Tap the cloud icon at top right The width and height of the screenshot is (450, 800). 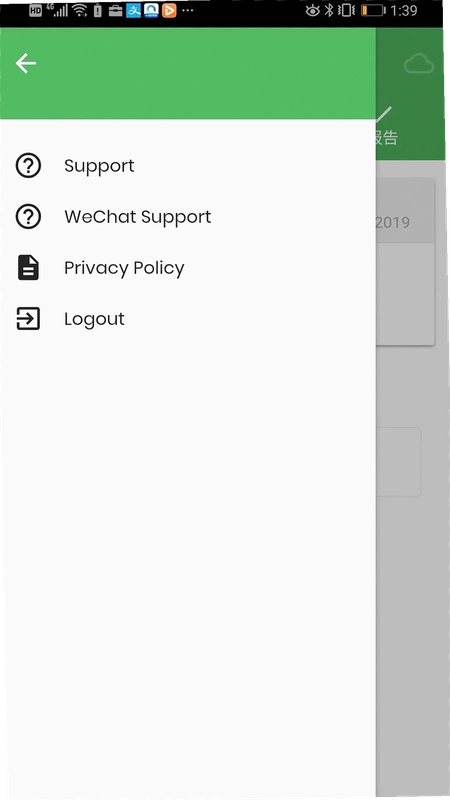tap(419, 65)
